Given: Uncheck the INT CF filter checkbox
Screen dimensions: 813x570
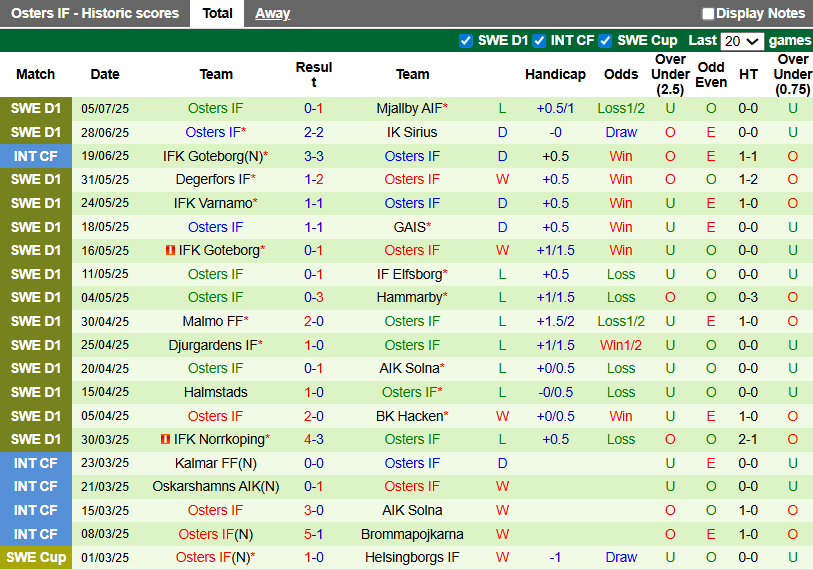Looking at the screenshot, I should click(539, 40).
